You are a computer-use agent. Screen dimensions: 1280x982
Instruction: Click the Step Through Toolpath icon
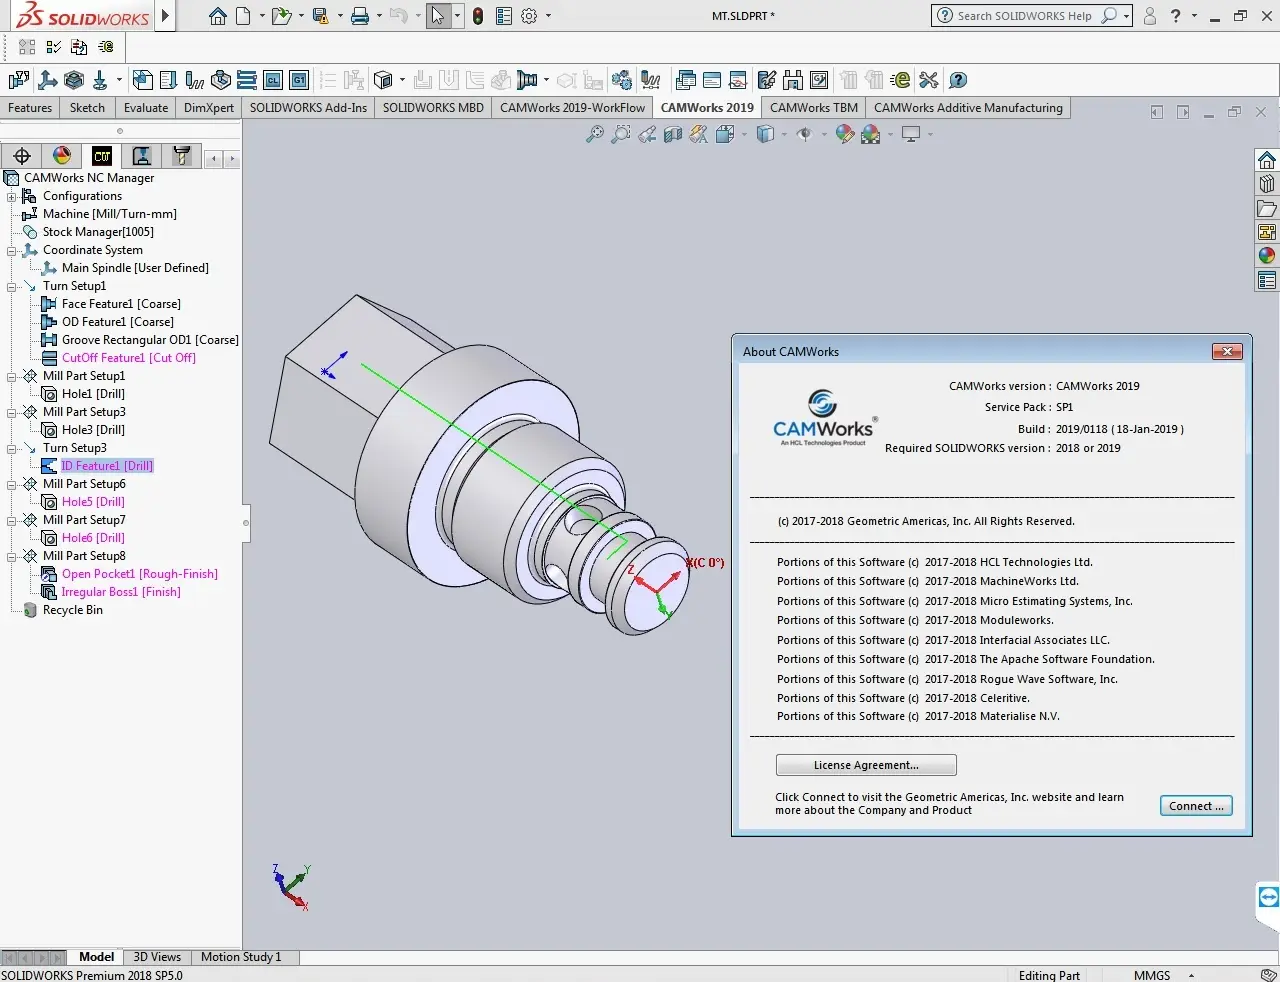(x=247, y=80)
